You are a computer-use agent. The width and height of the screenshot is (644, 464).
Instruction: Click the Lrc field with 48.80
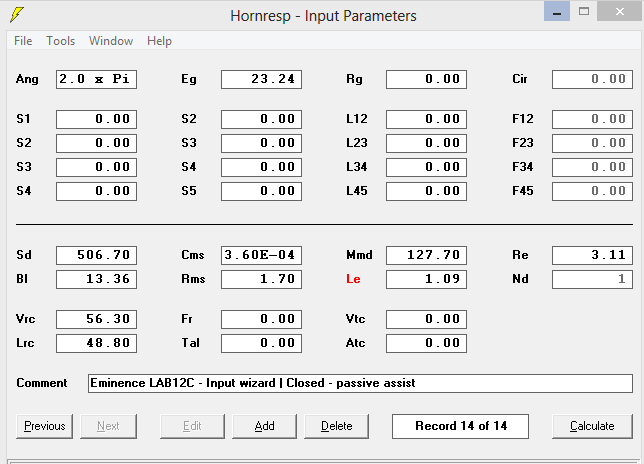97,343
